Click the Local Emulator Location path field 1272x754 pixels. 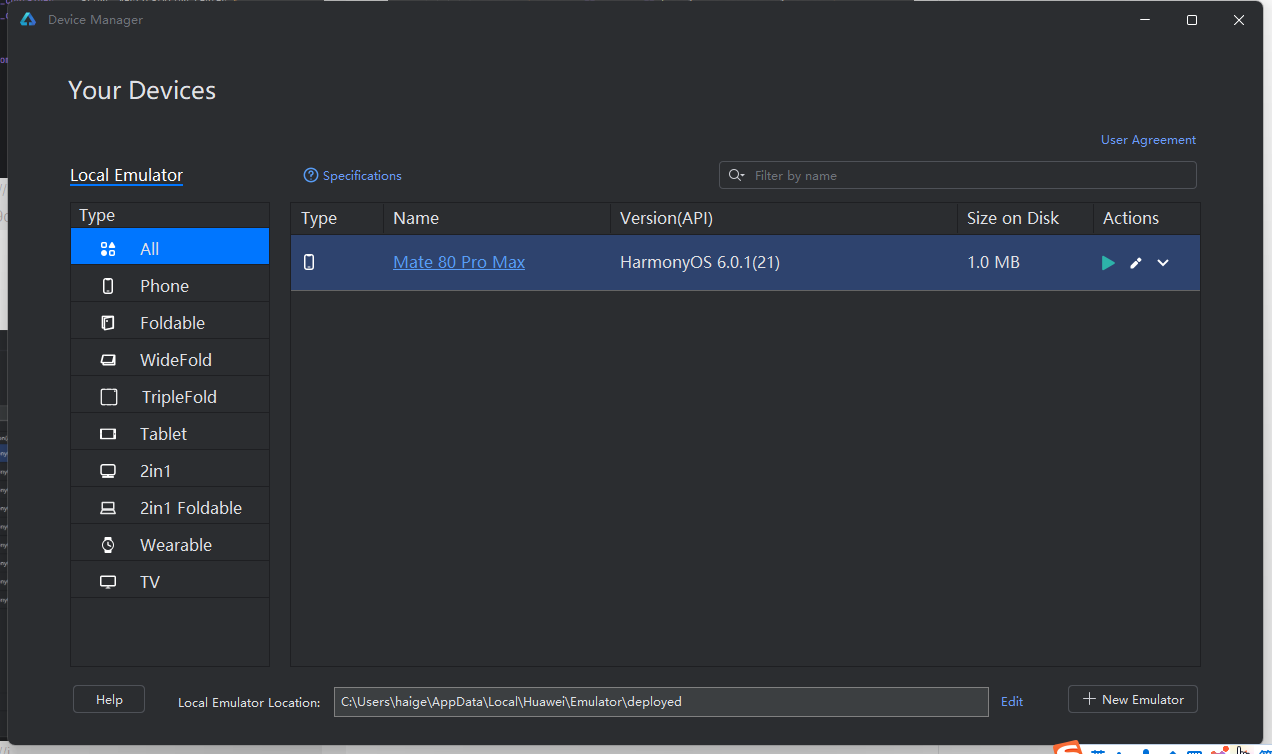tap(661, 701)
